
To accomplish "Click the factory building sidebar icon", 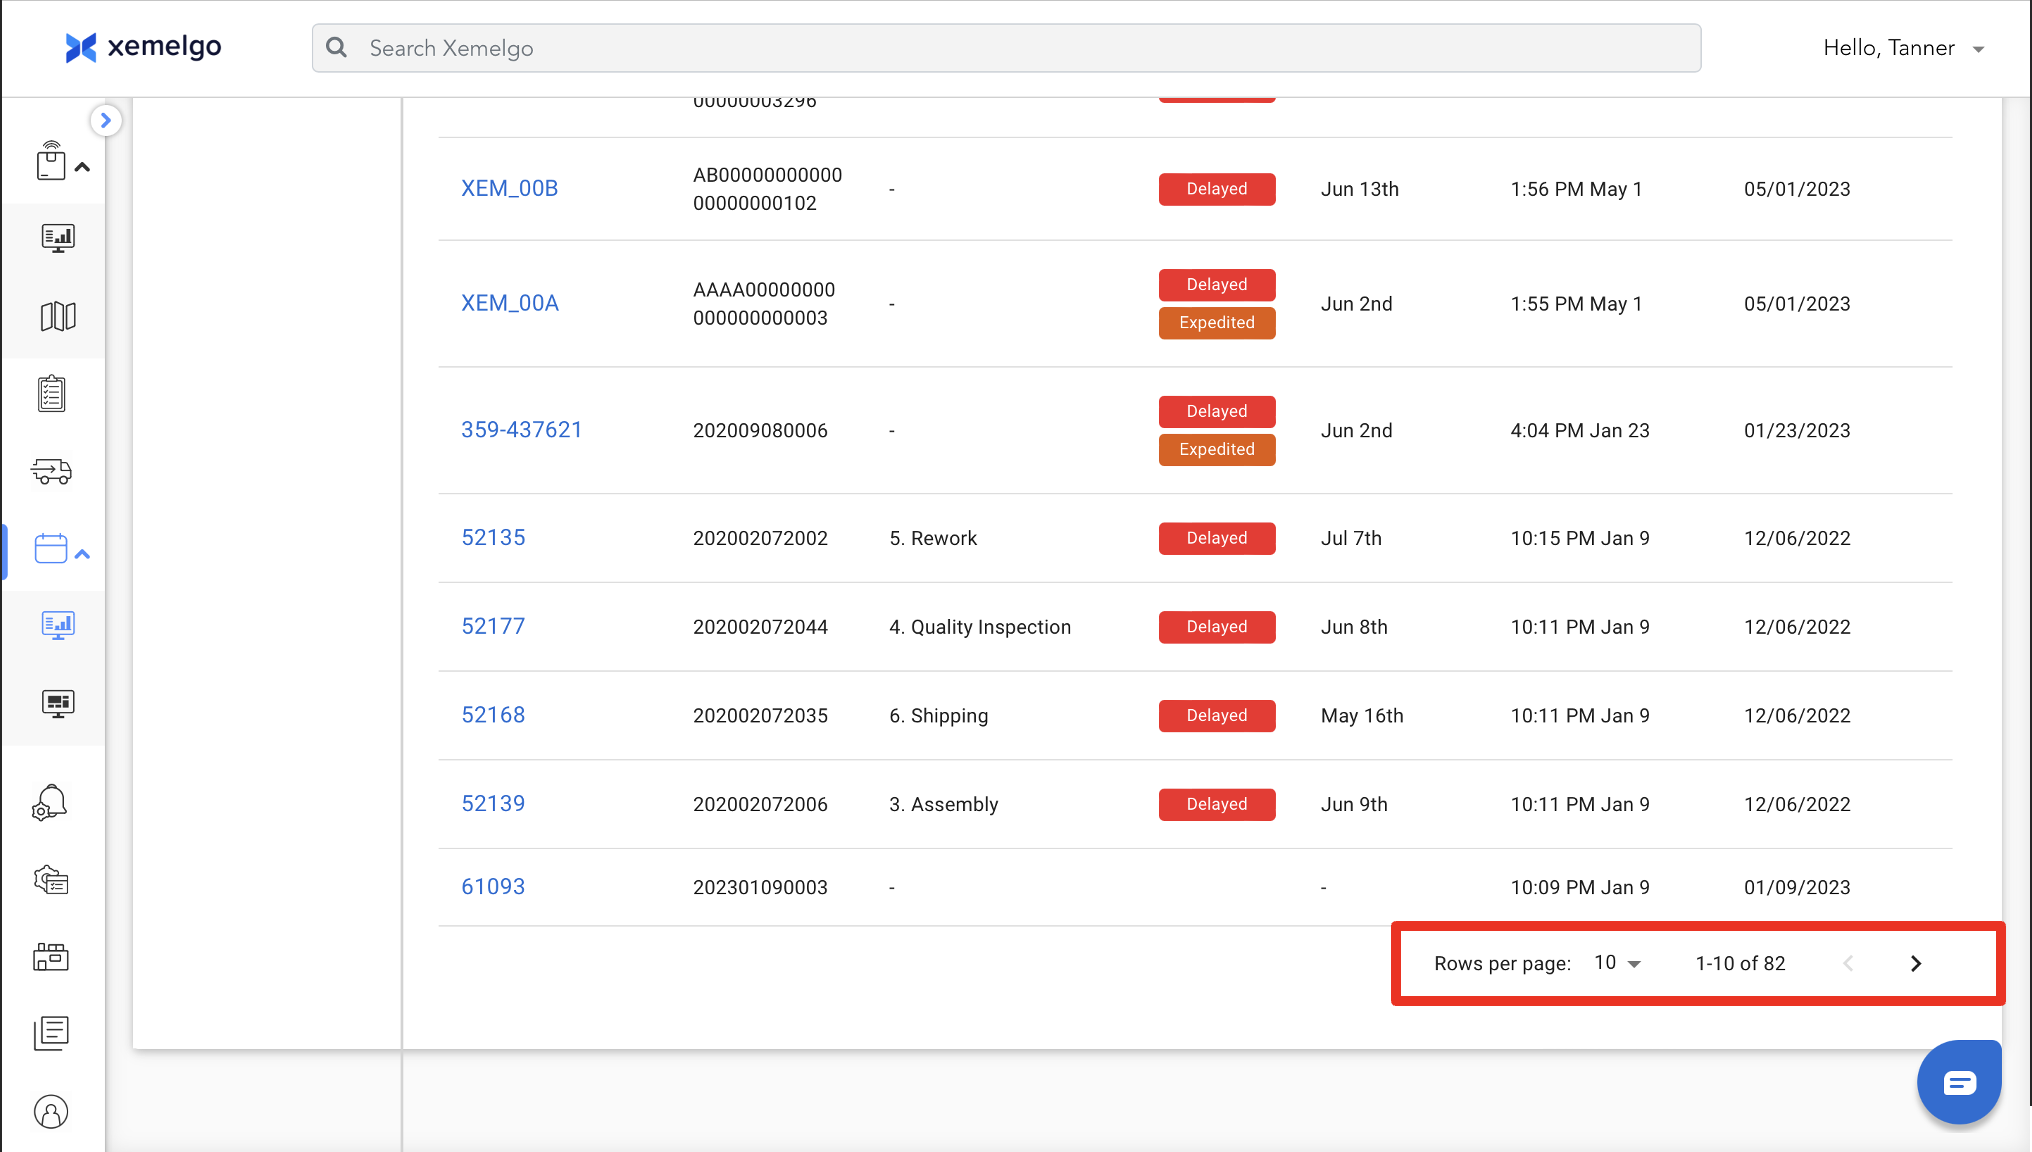I will tap(51, 957).
